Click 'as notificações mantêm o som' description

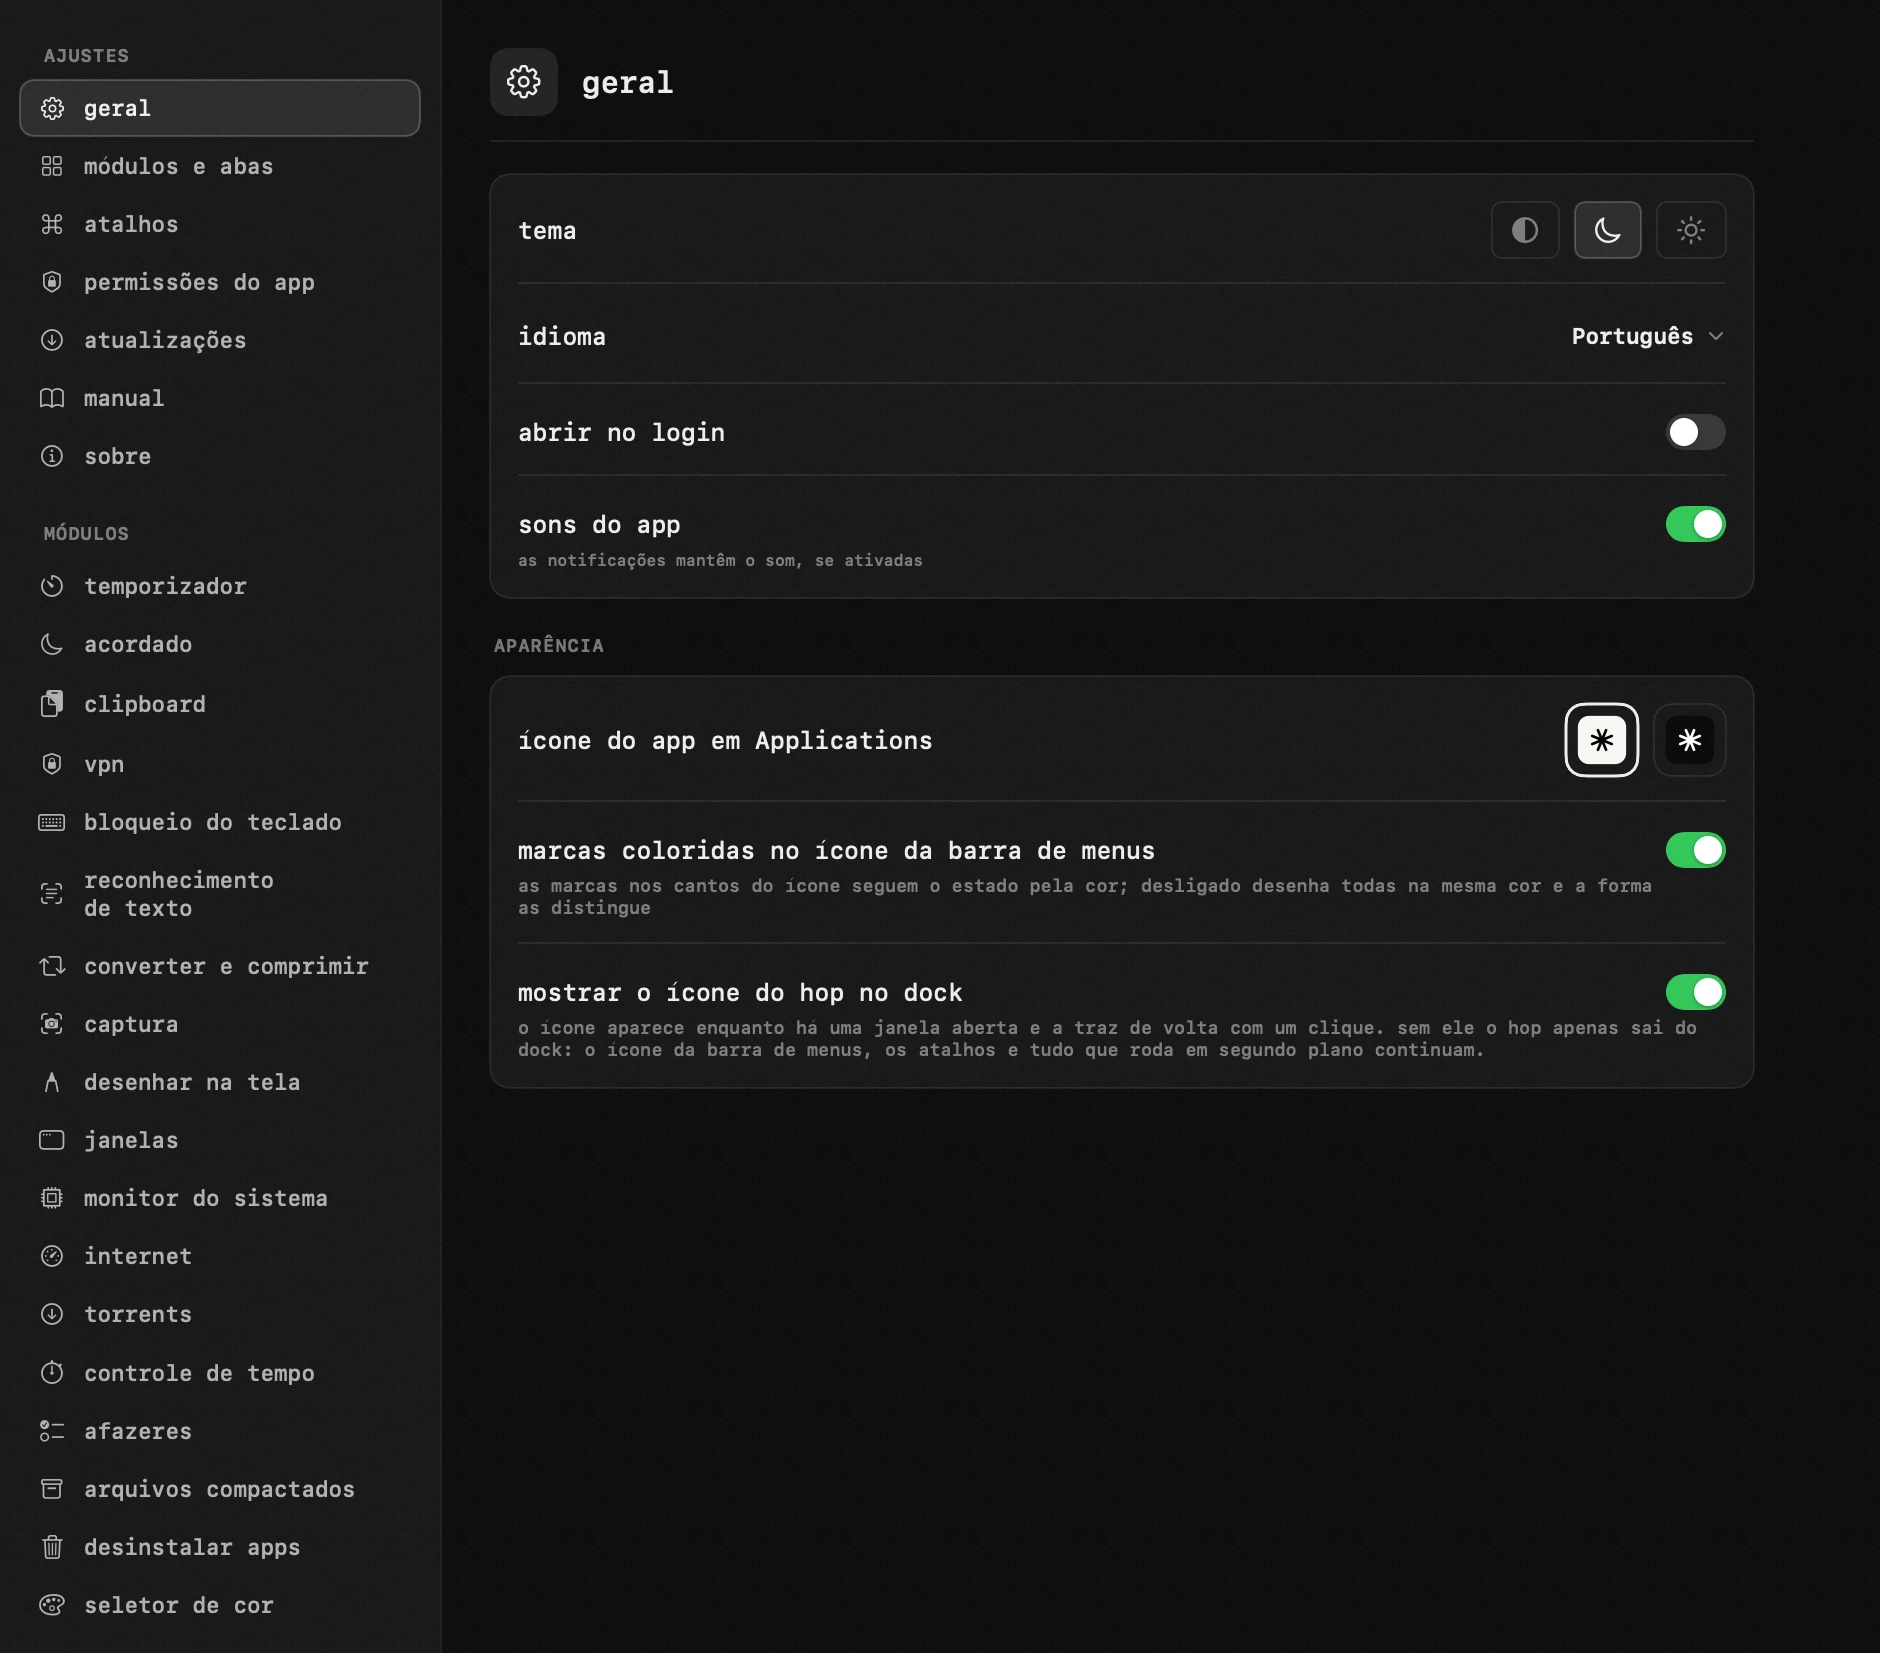pos(720,560)
